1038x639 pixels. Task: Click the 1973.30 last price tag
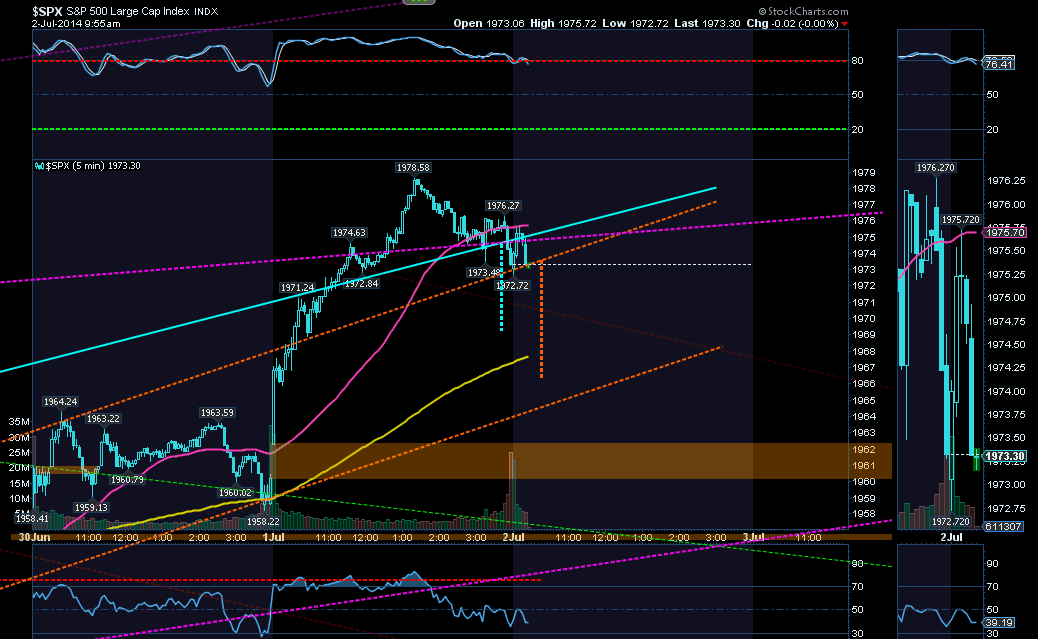coord(1005,456)
